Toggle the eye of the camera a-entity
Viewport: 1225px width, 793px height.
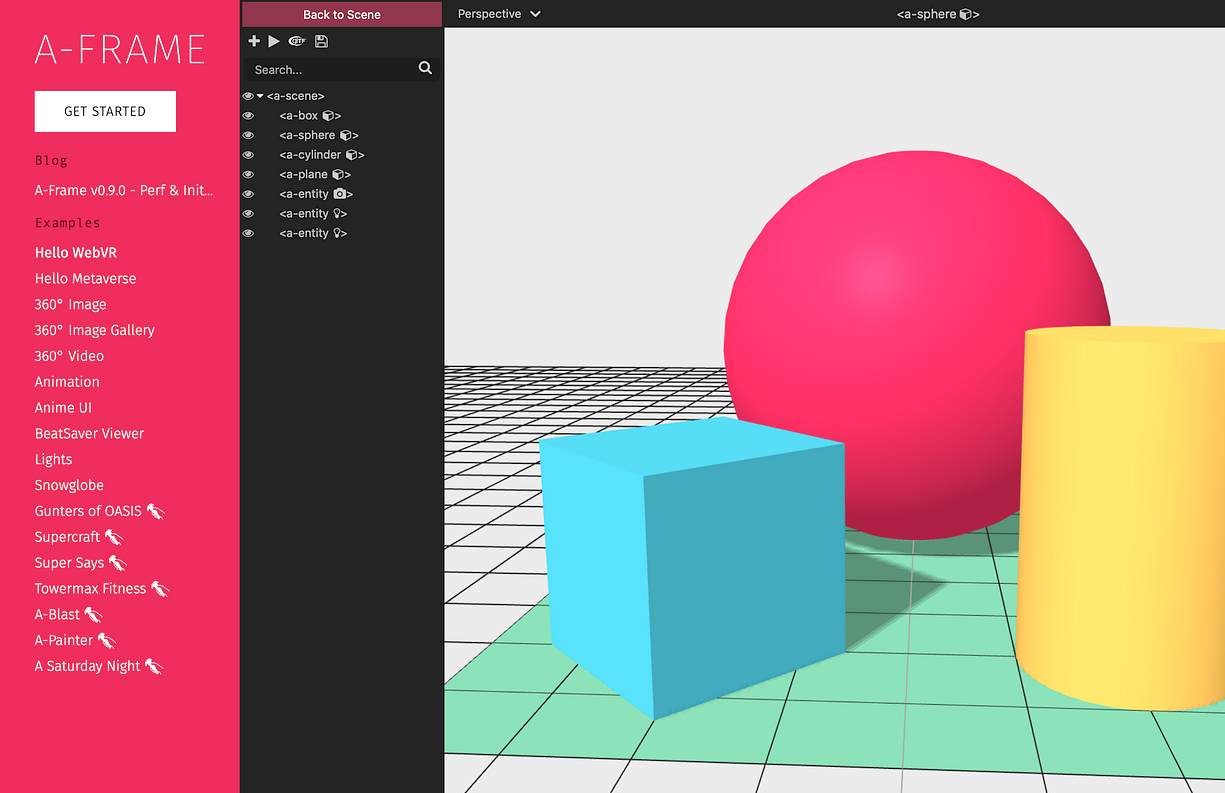248,194
